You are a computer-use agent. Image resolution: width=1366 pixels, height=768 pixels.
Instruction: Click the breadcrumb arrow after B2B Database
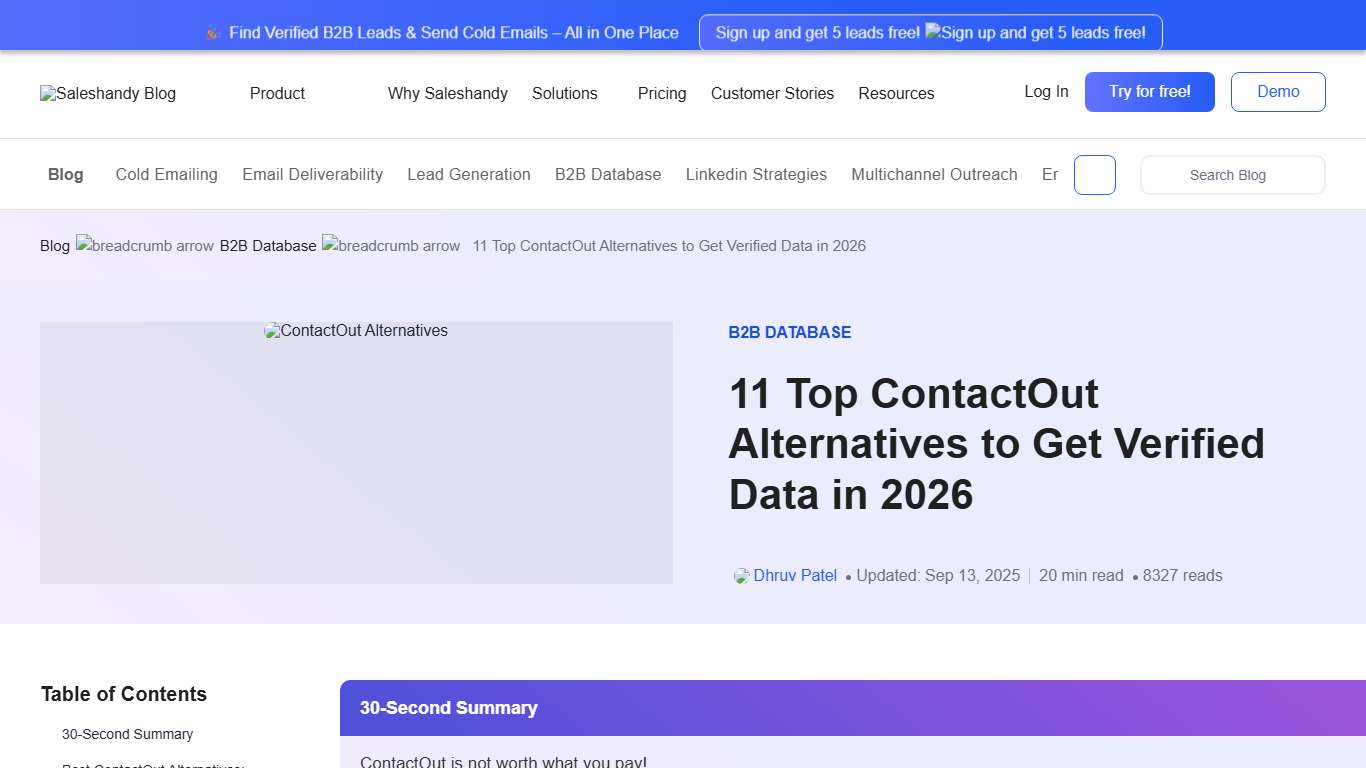coord(390,245)
